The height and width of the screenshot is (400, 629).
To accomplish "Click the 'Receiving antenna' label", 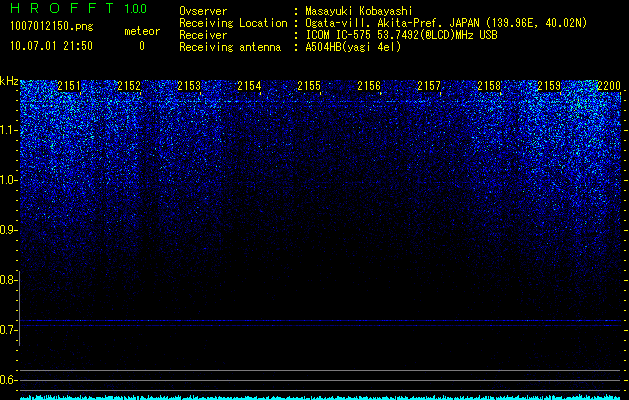I will point(230,47).
